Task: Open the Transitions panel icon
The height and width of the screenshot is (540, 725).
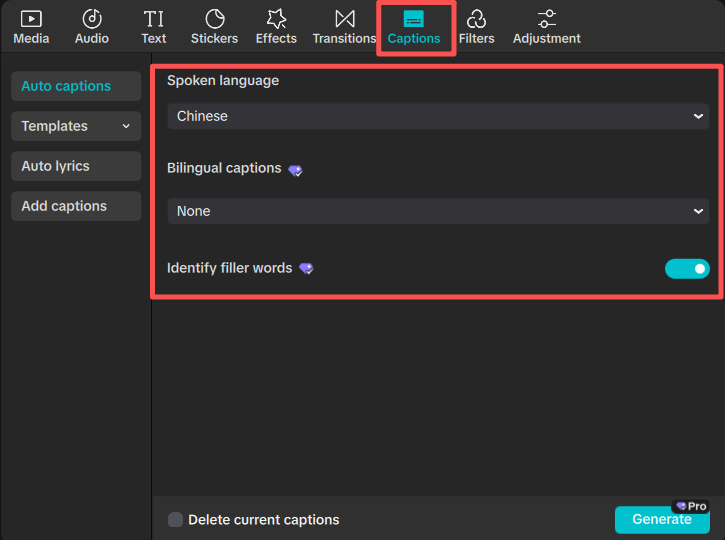Action: point(345,19)
